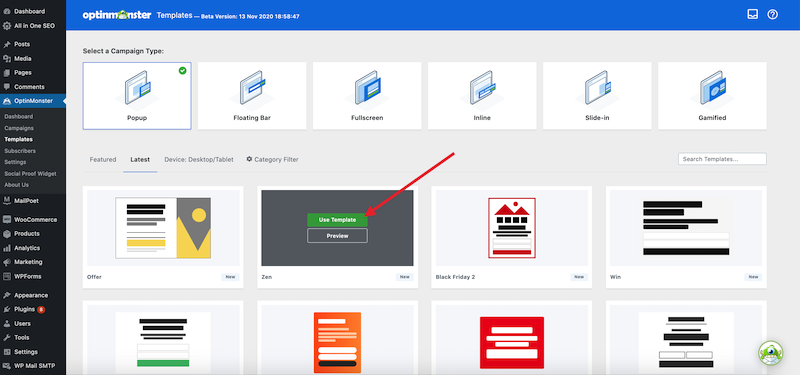Open Campaigns in OptinMonster submenu
Image resolution: width=800 pixels, height=375 pixels.
[19, 128]
